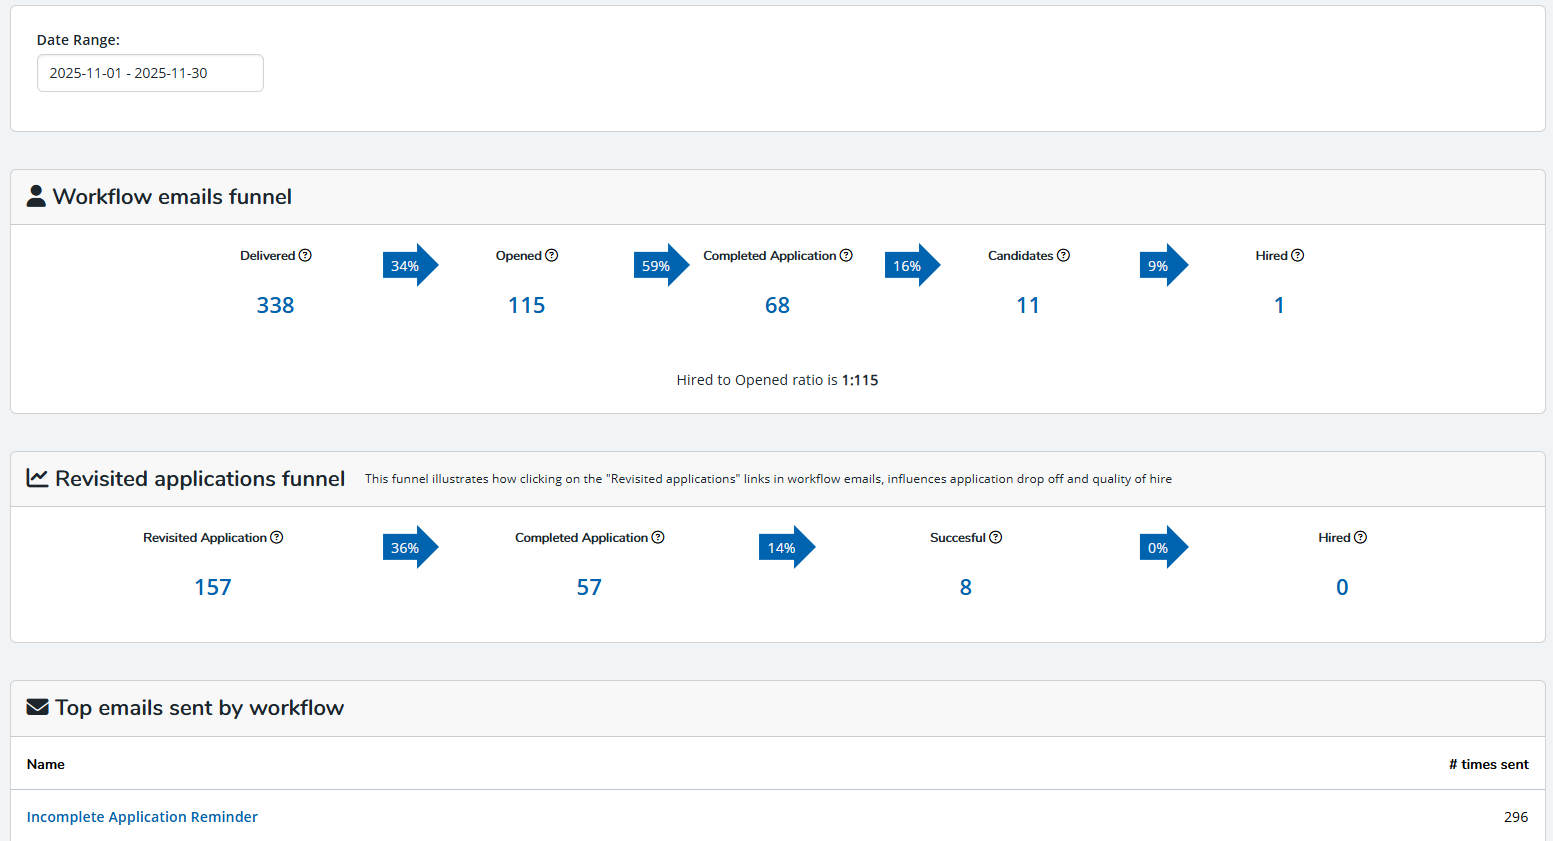
Task: Open the help icon next to Succesful
Action: click(996, 537)
